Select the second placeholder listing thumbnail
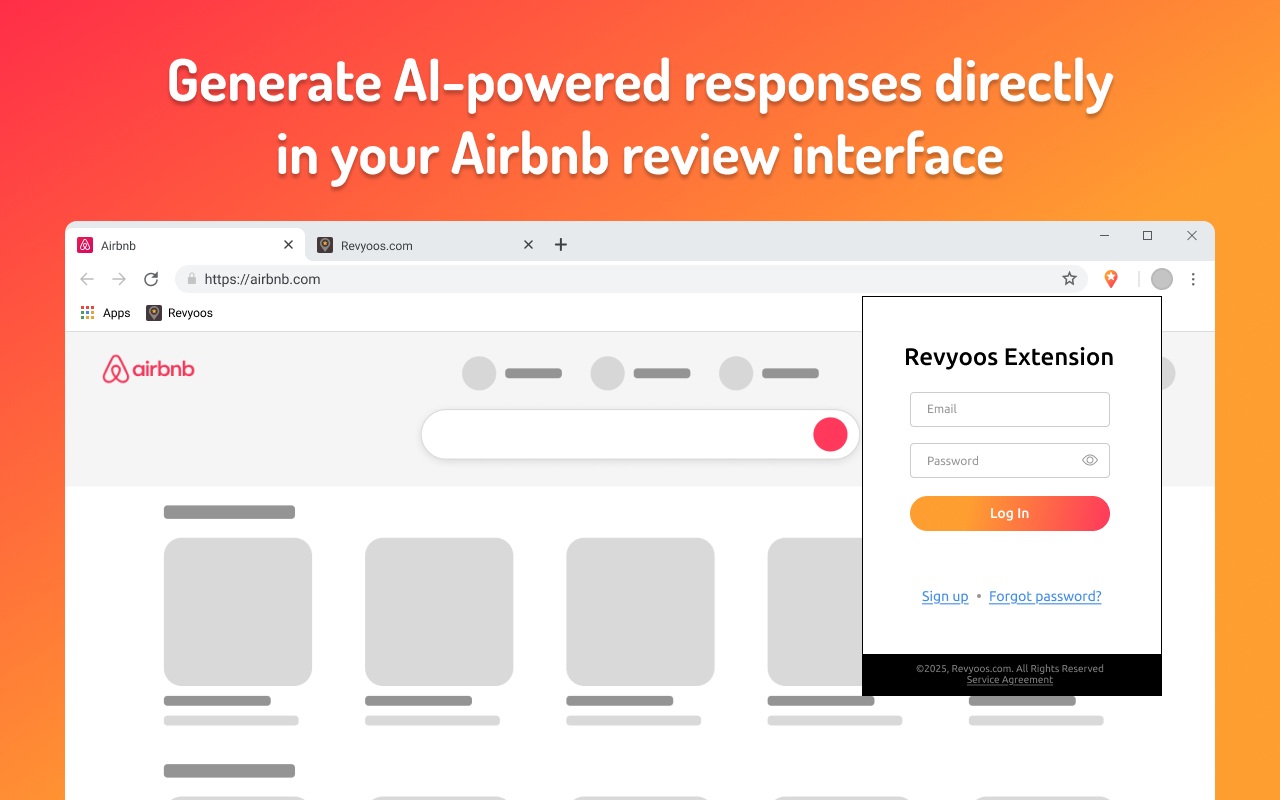The width and height of the screenshot is (1280, 800). [x=439, y=612]
